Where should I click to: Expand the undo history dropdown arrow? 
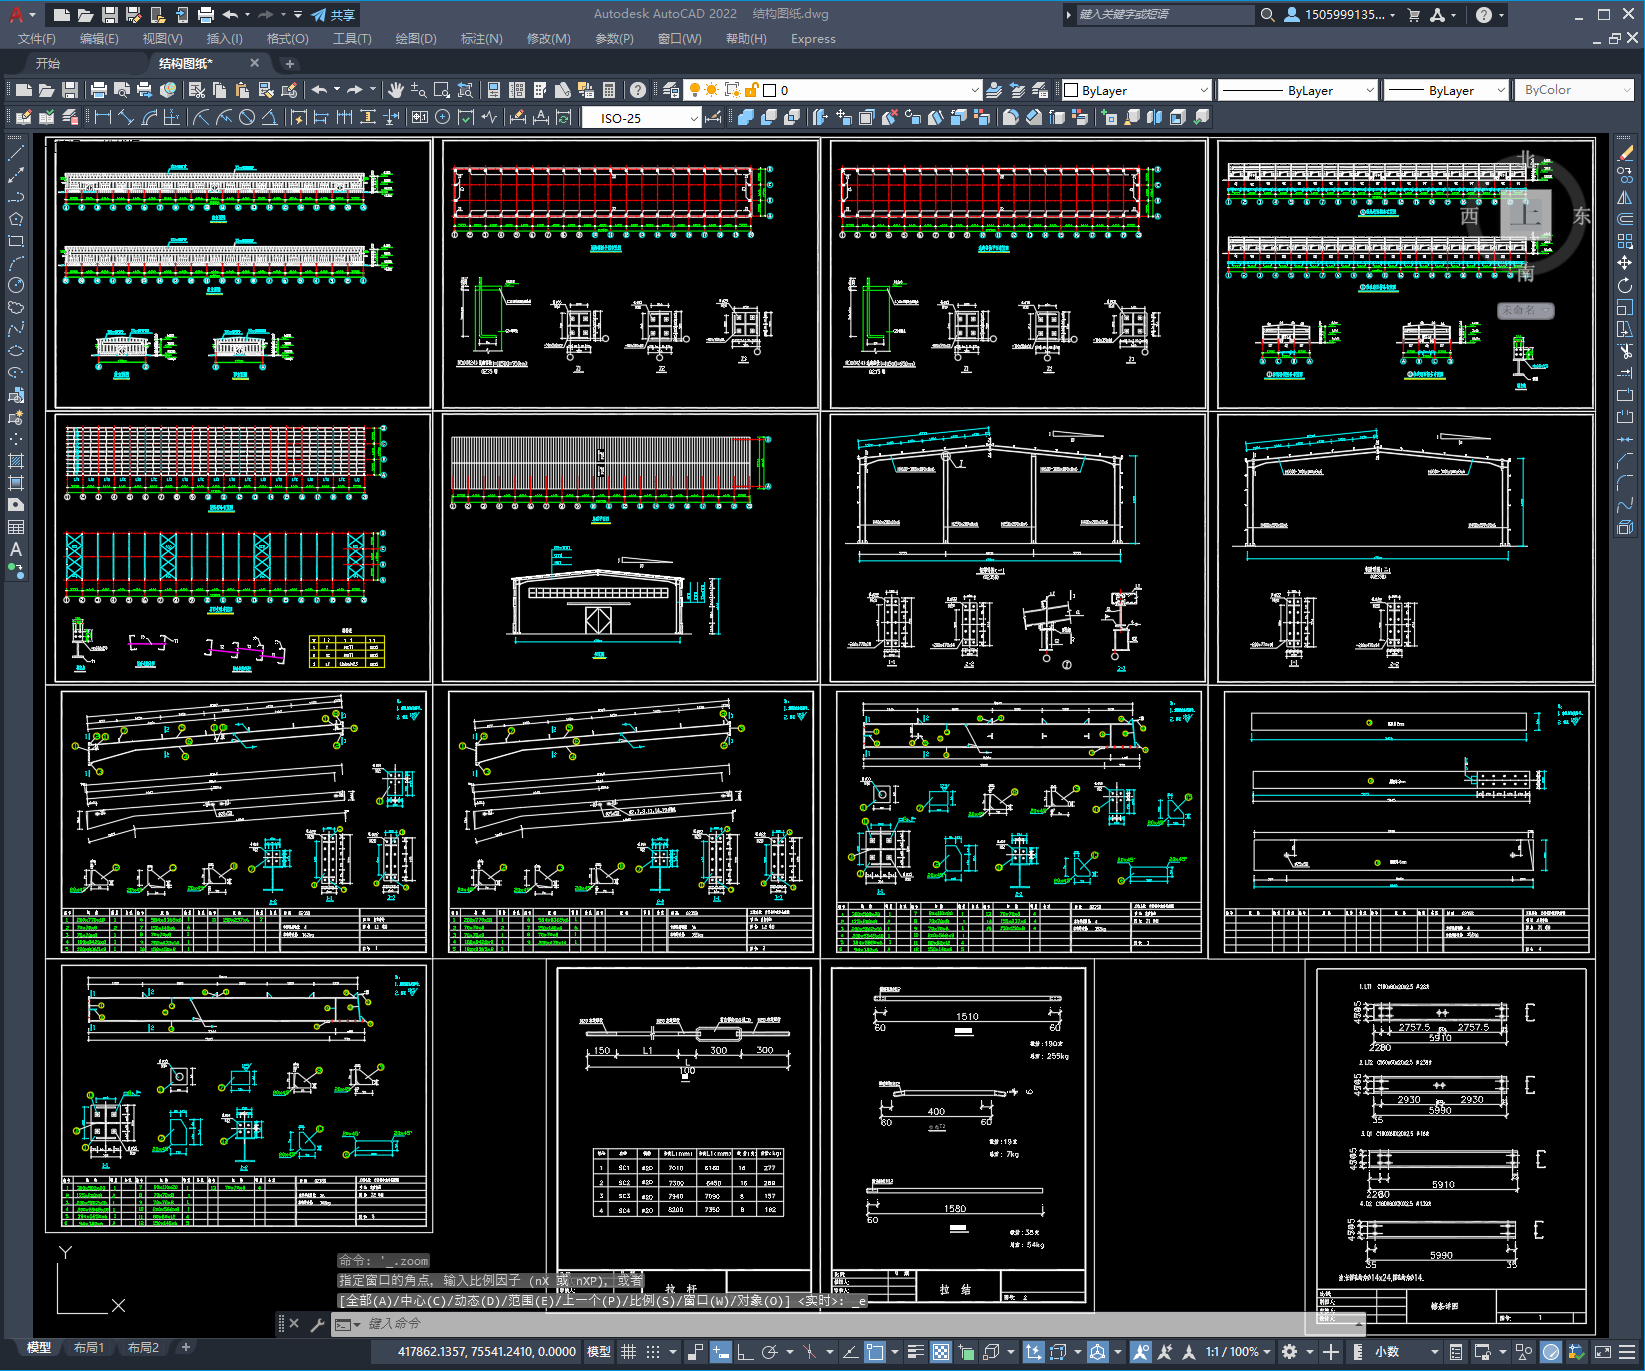pyautogui.click(x=337, y=90)
